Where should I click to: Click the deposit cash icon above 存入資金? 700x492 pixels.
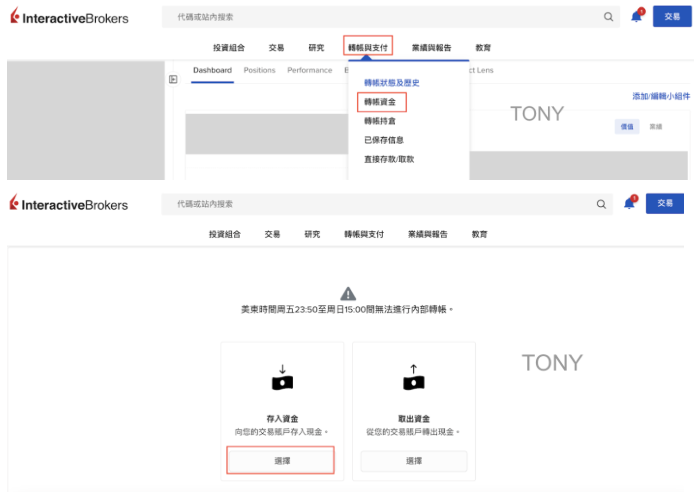pos(282,378)
